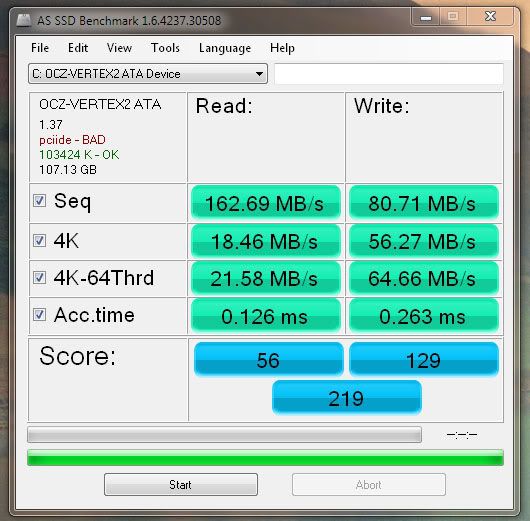Open the File menu
The image size is (530, 521).
point(40,48)
